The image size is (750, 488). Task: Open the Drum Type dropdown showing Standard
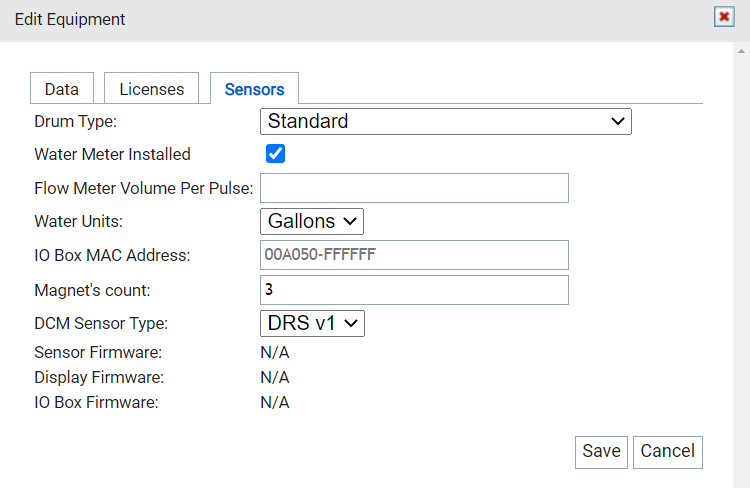[x=446, y=122]
